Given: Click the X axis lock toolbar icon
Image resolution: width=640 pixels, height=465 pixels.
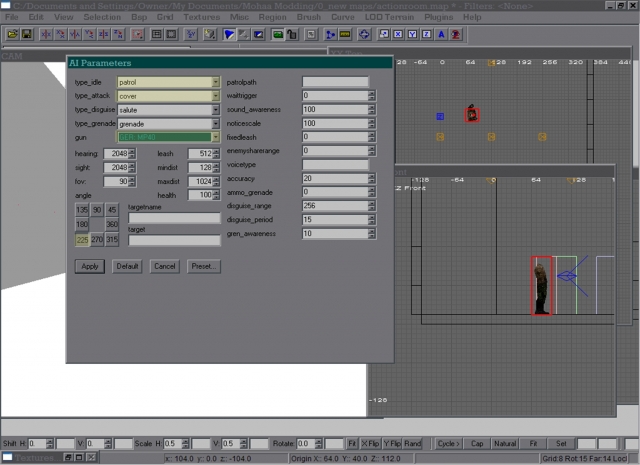Looking at the screenshot, I should click(398, 34).
